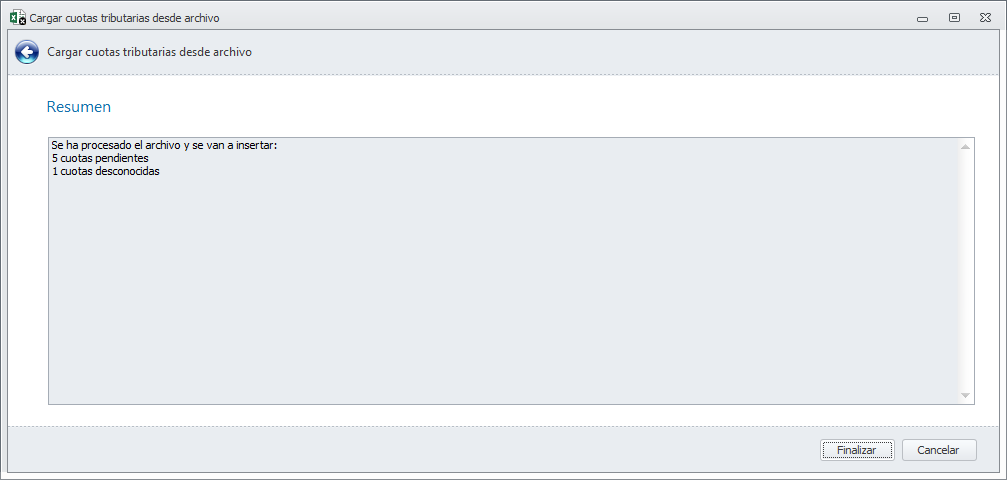Click empty title bar space left of minimize
This screenshot has width=1007, height=480.
[600, 17]
